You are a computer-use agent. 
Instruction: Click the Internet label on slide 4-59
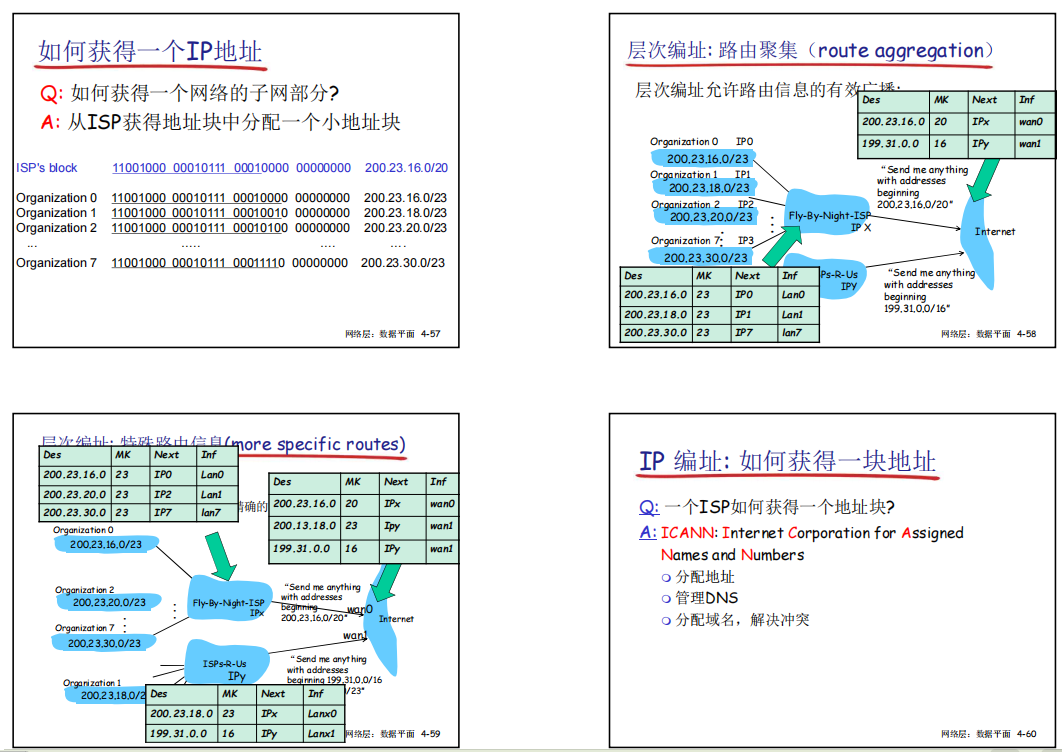click(396, 619)
